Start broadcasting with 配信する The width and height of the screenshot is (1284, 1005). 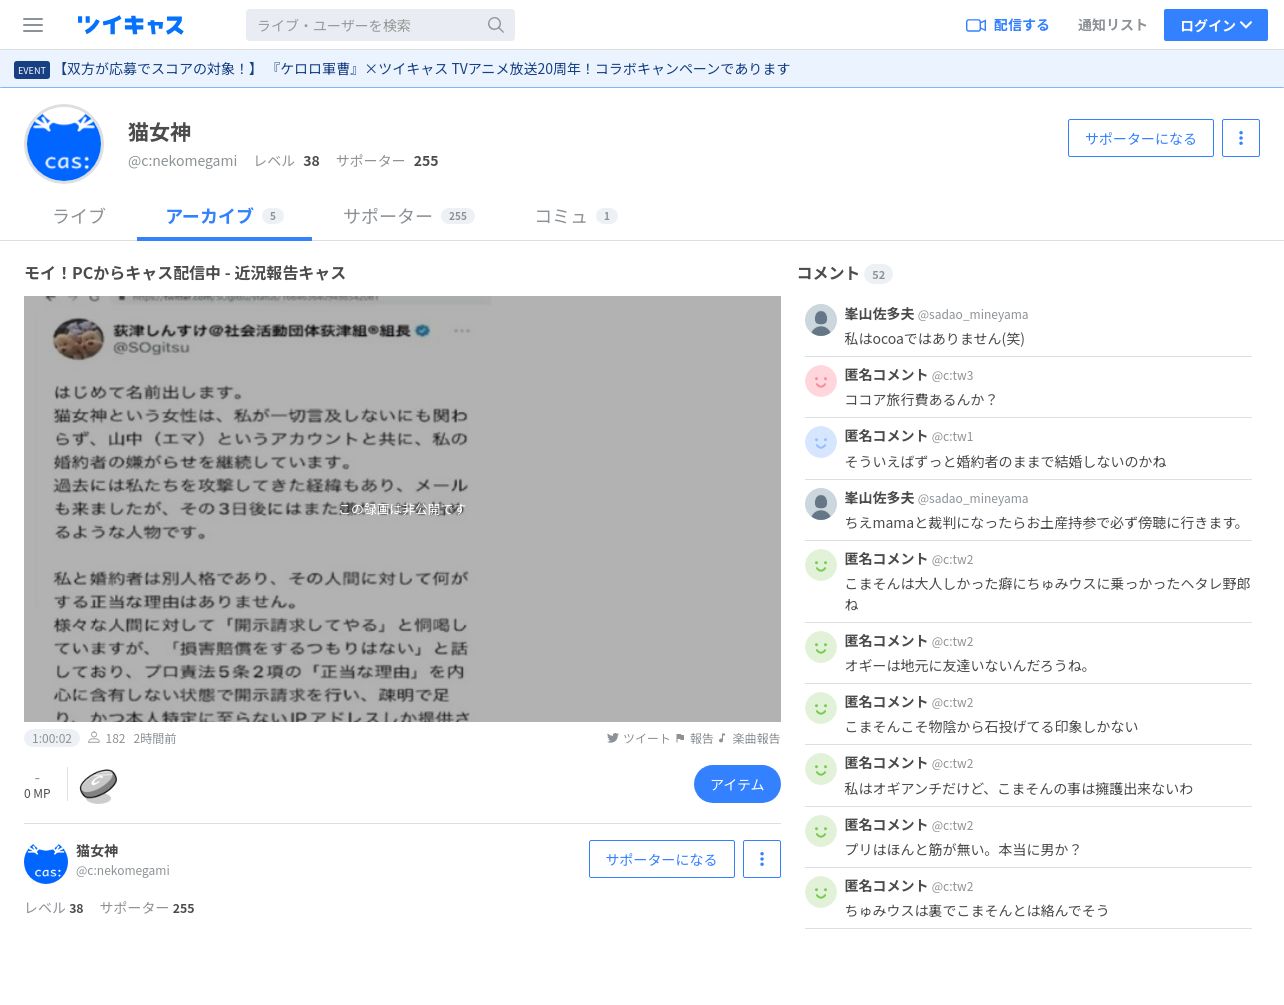pos(1007,25)
